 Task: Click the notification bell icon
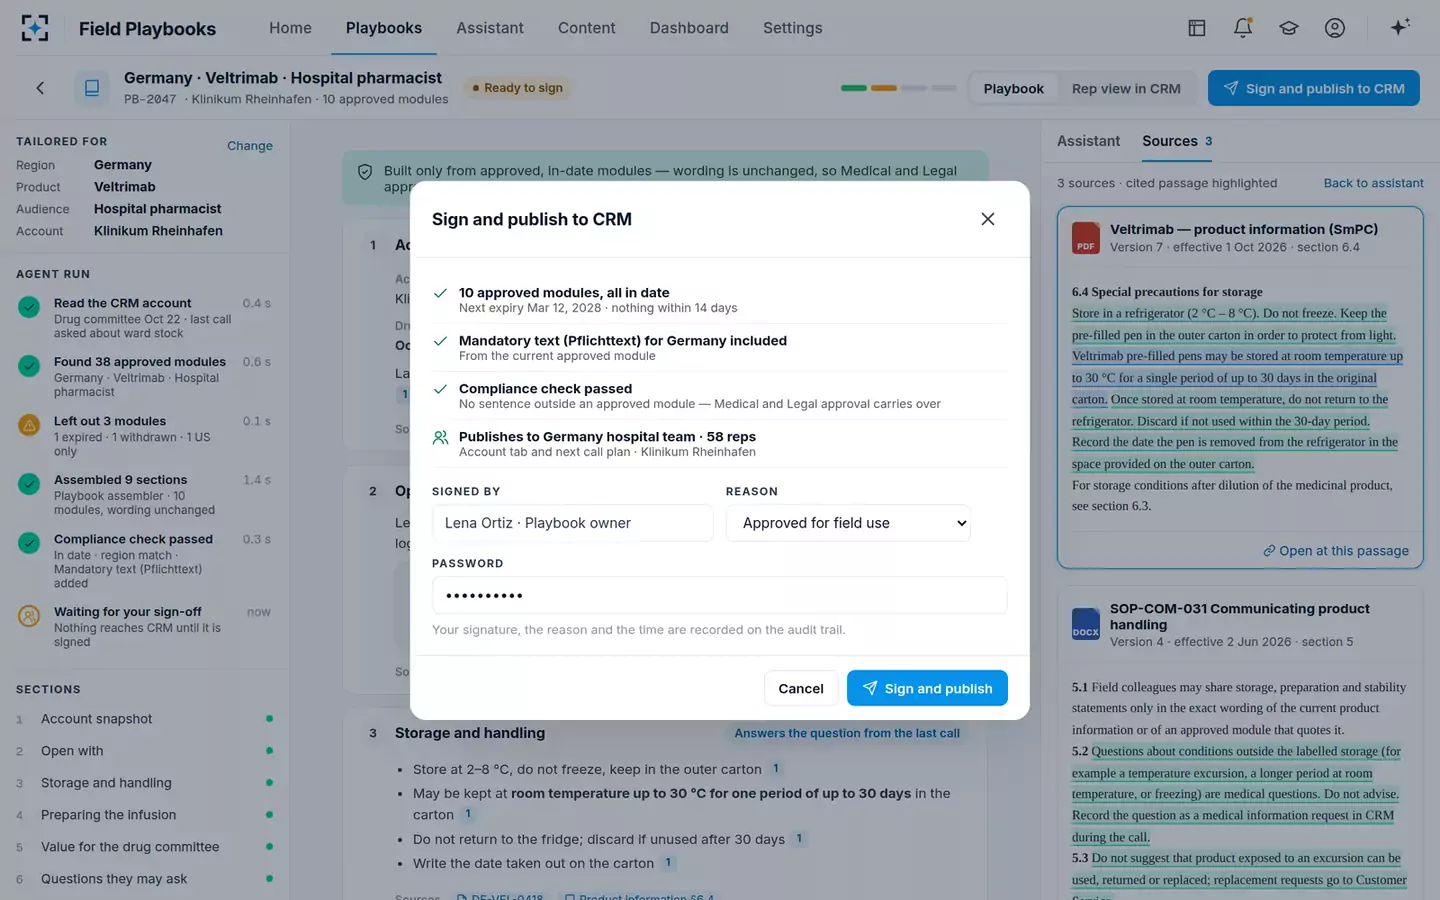[x=1243, y=28]
